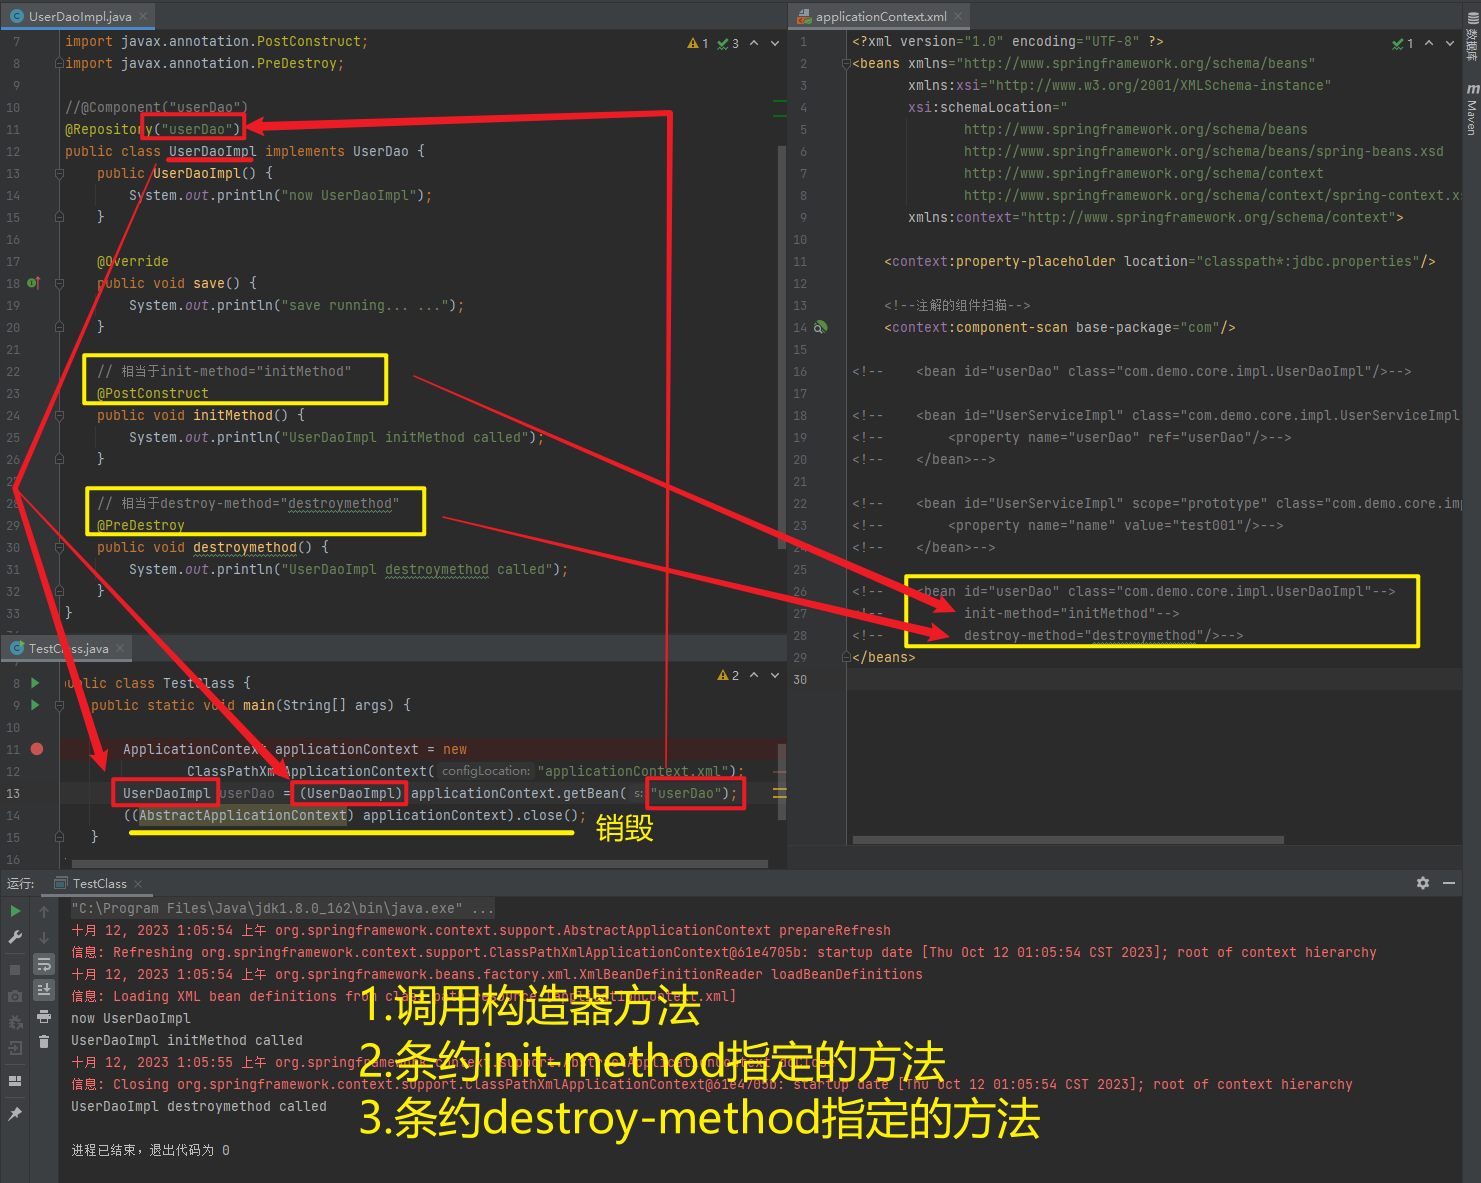Image resolution: width=1481 pixels, height=1183 pixels.
Task: Click the typo count indicator in UserDaoImpl.java
Action: [x=728, y=43]
